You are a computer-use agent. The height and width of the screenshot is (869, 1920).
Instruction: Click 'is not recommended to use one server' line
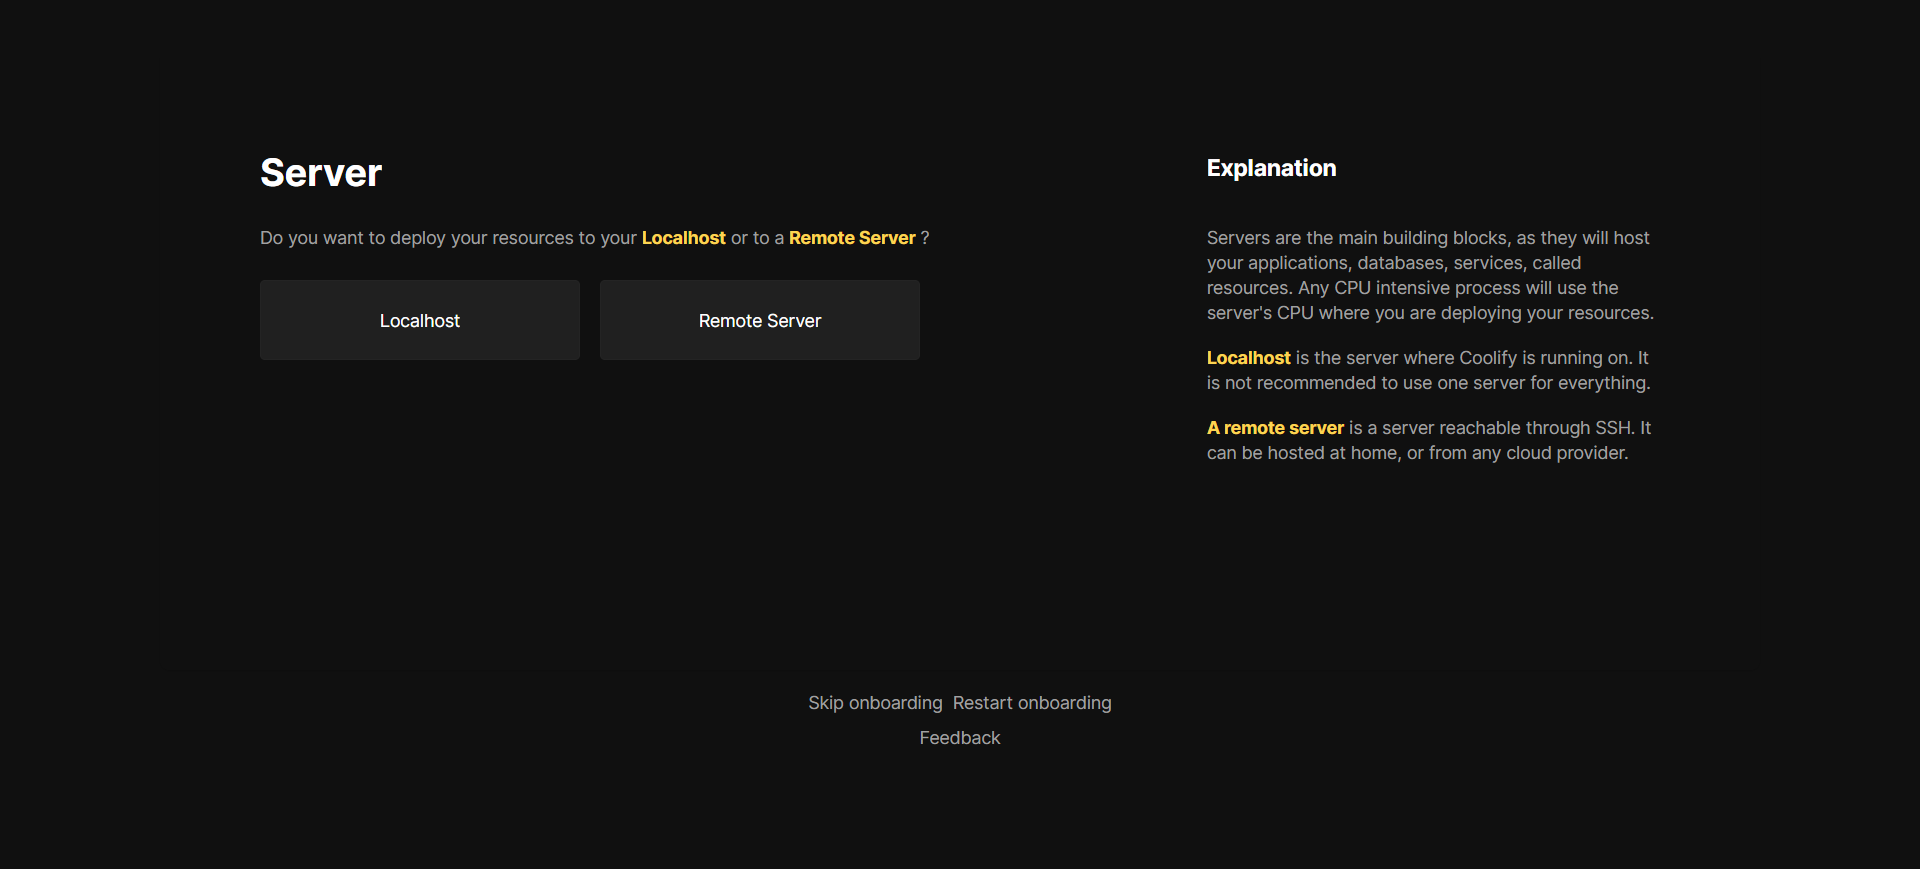point(1428,383)
